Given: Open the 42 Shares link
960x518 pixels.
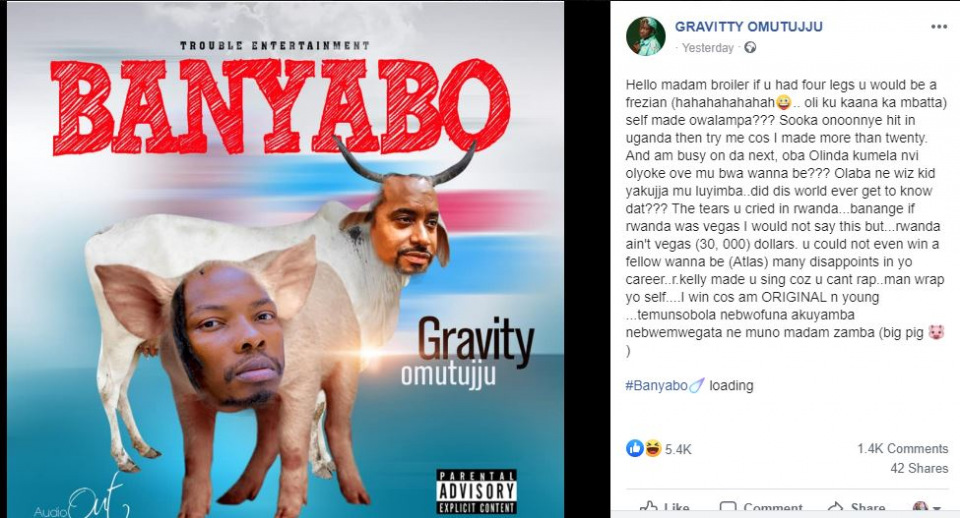Looking at the screenshot, I should (x=919, y=468).
